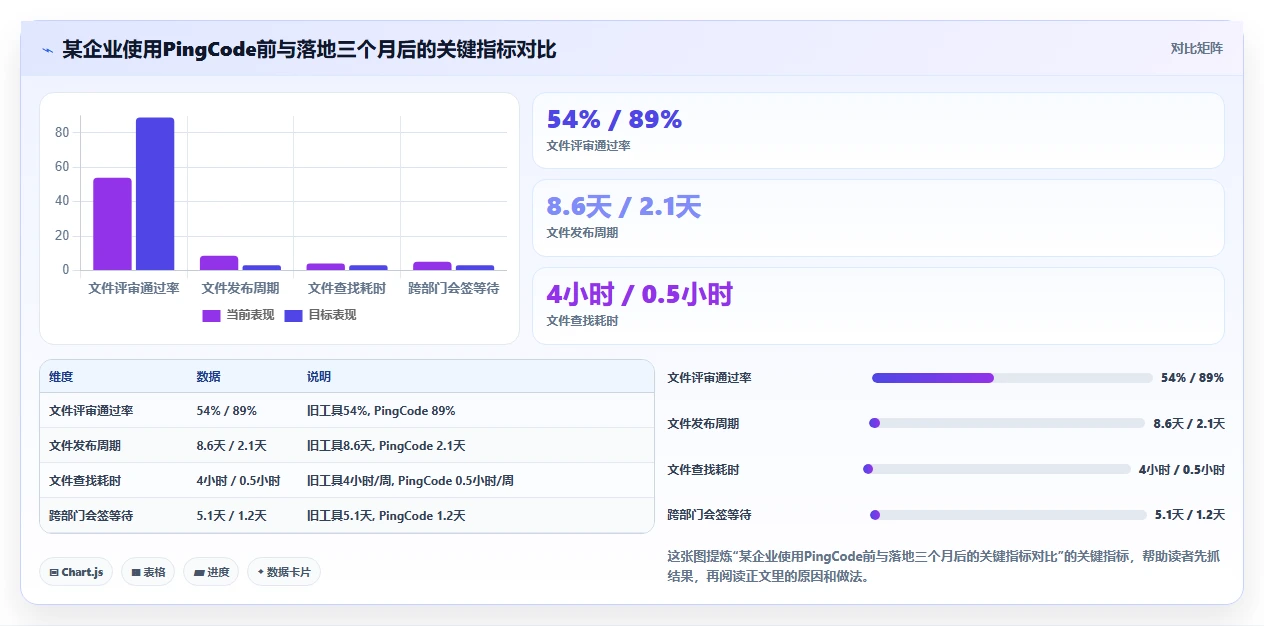Click table cell 旧工具54%, PingCode 89%

pos(381,411)
